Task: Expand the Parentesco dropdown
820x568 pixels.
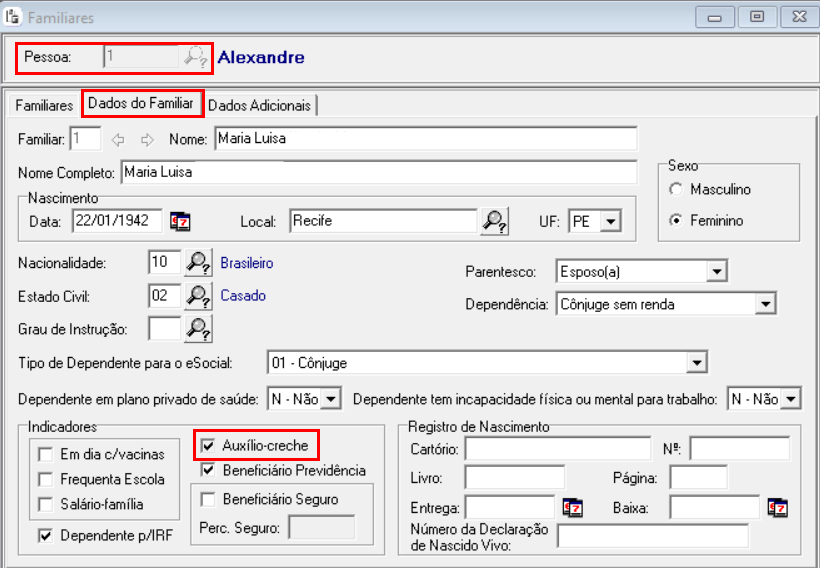Action: (x=715, y=272)
